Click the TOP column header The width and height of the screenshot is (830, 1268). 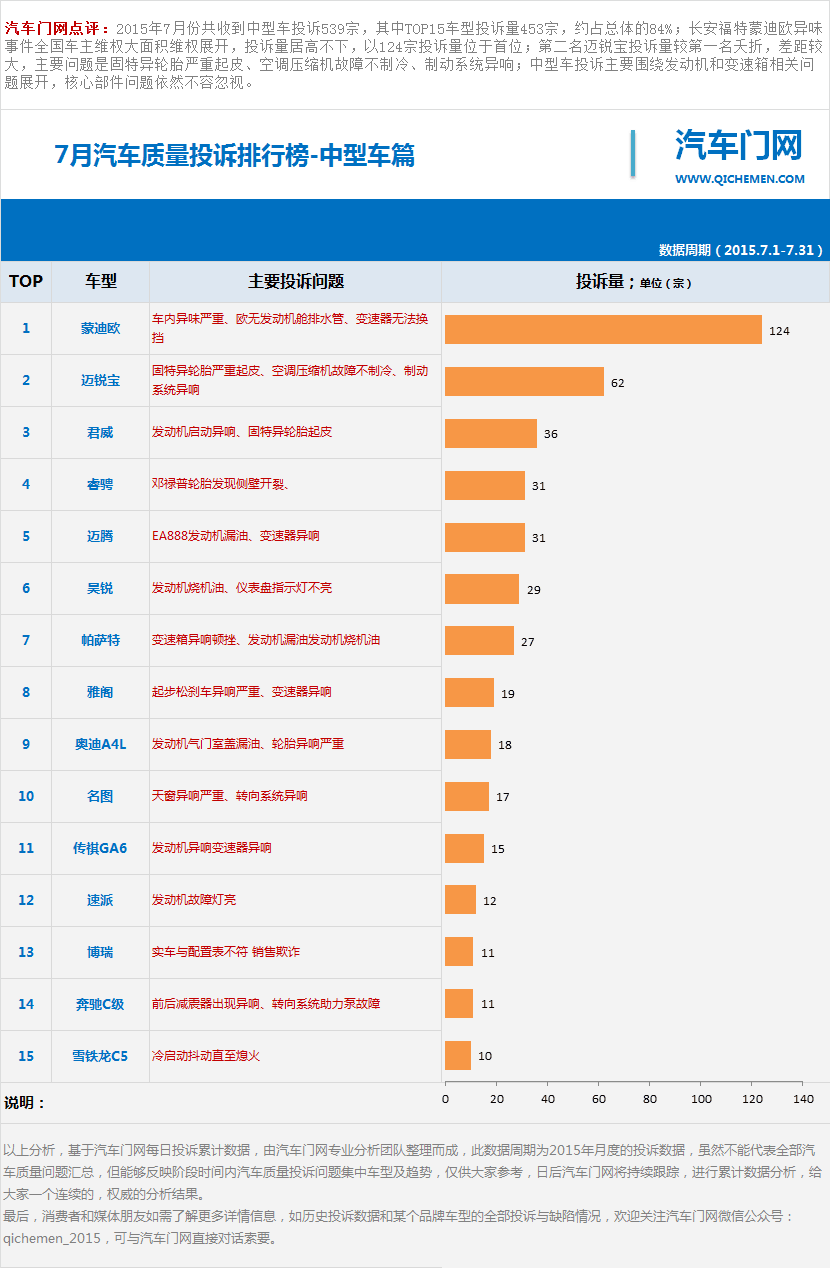(x=26, y=281)
